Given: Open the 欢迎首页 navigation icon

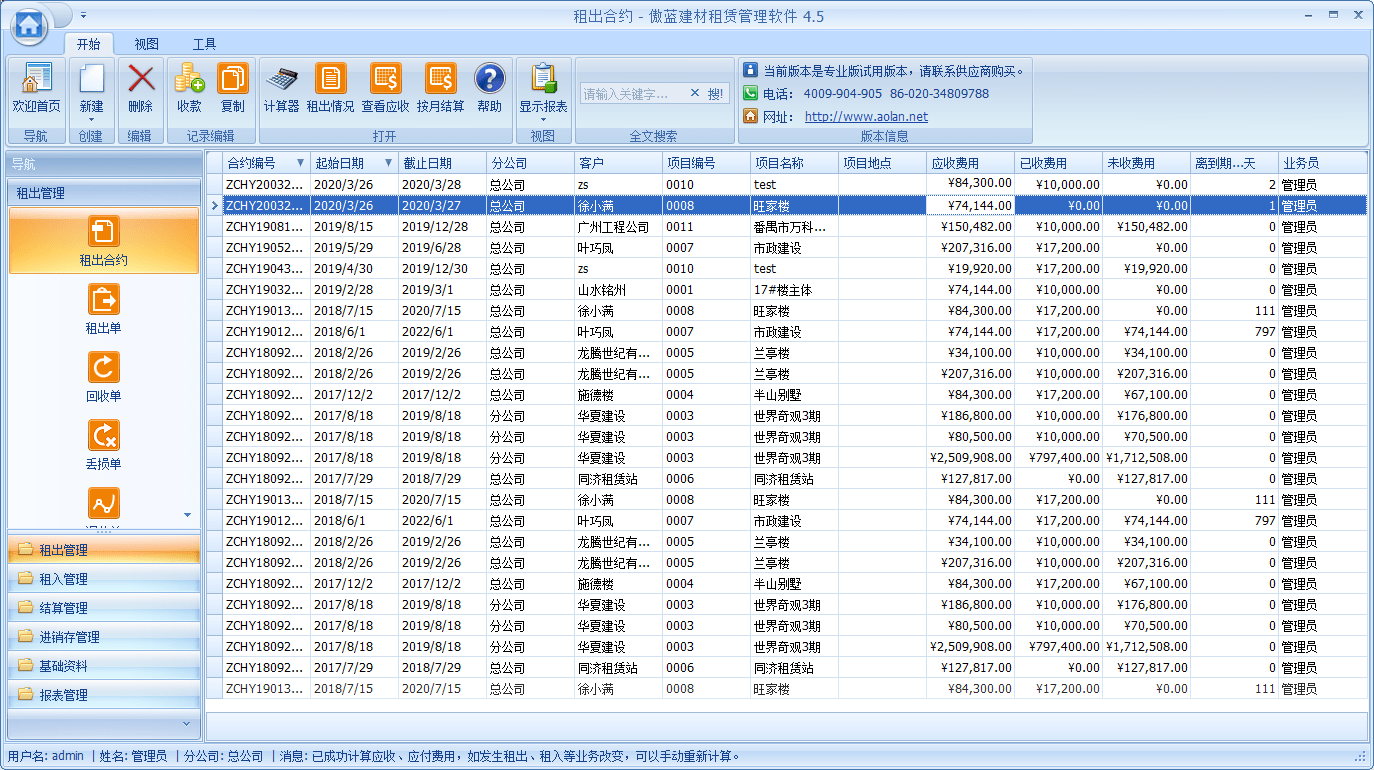Looking at the screenshot, I should (x=36, y=90).
